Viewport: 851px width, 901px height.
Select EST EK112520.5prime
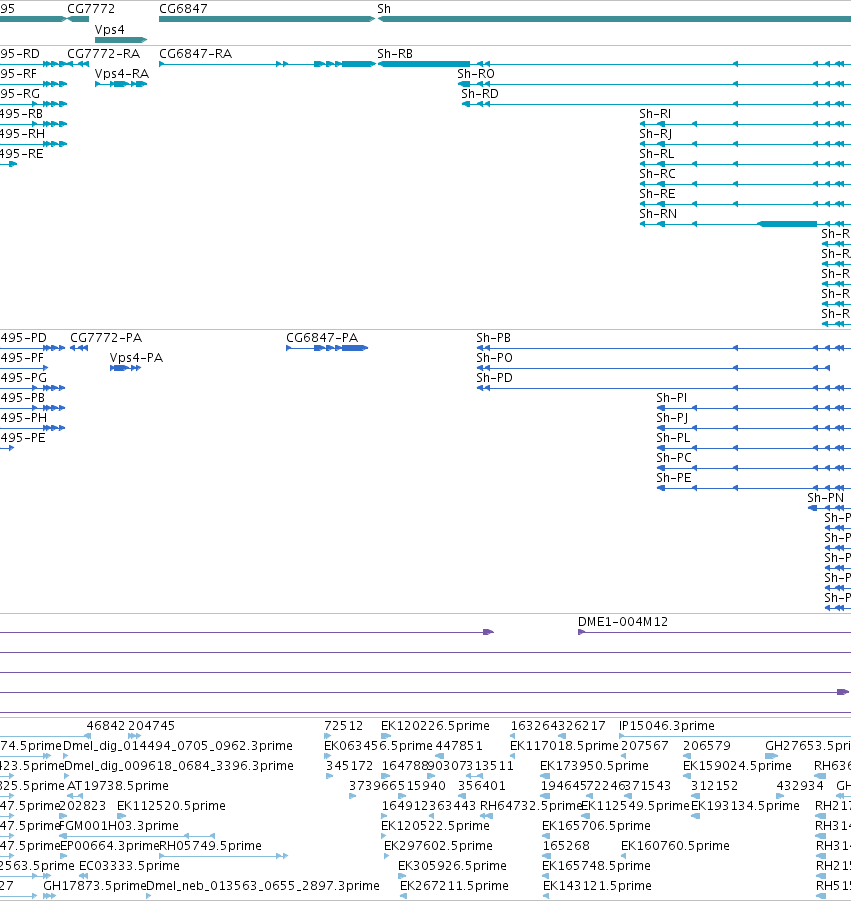click(x=171, y=806)
